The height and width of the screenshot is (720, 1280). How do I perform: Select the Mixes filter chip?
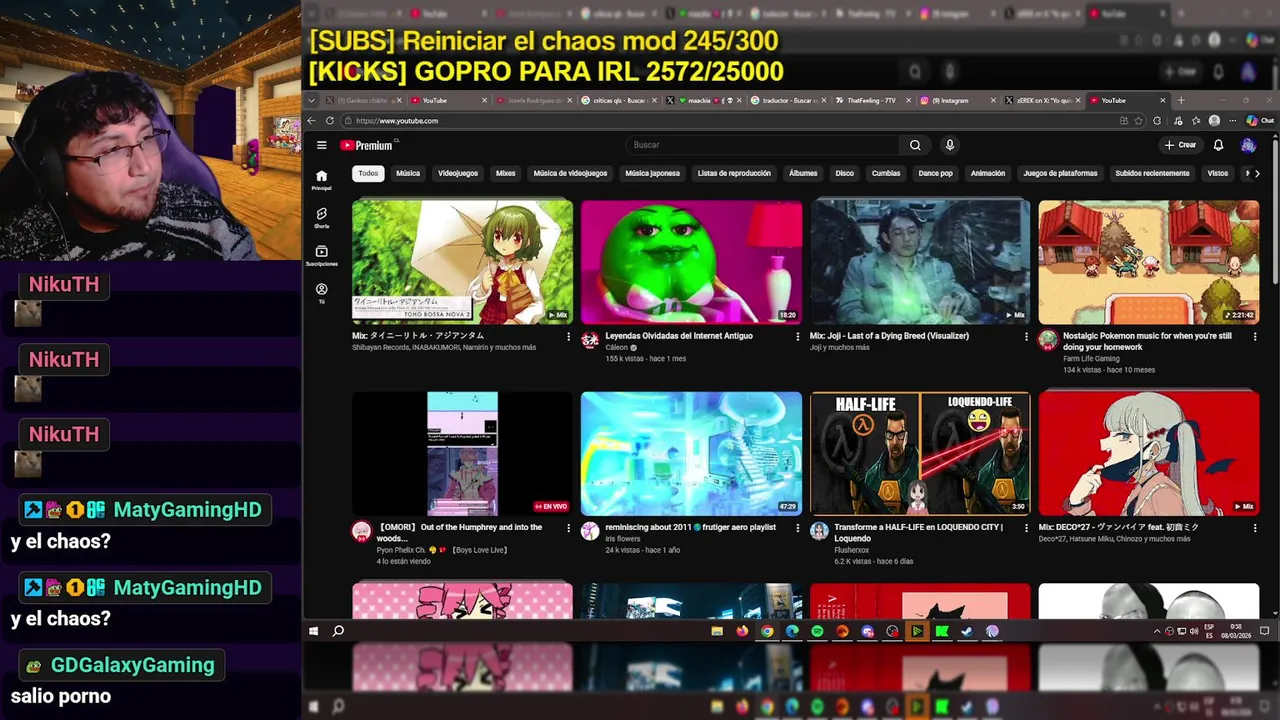coord(506,173)
